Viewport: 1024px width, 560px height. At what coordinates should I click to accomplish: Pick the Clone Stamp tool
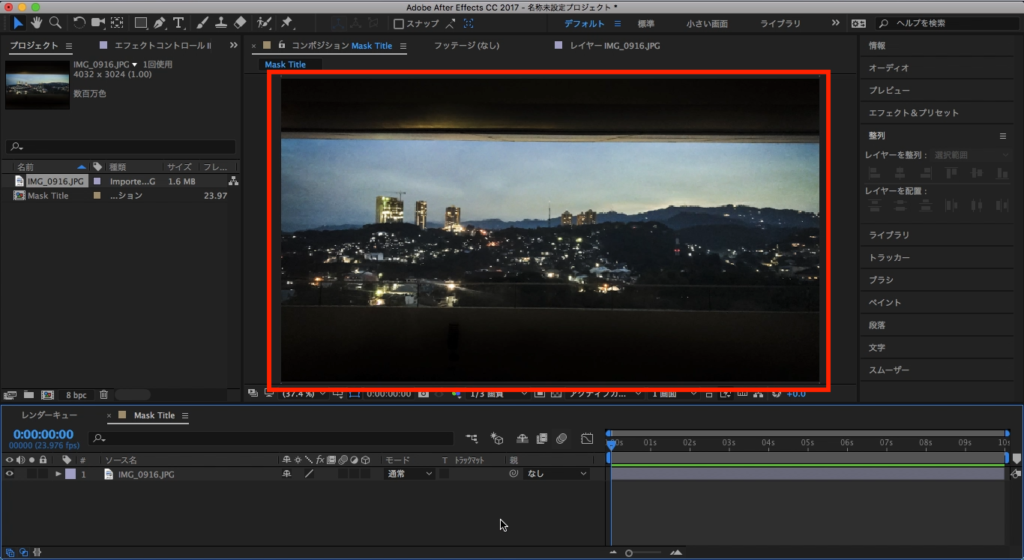(220, 22)
